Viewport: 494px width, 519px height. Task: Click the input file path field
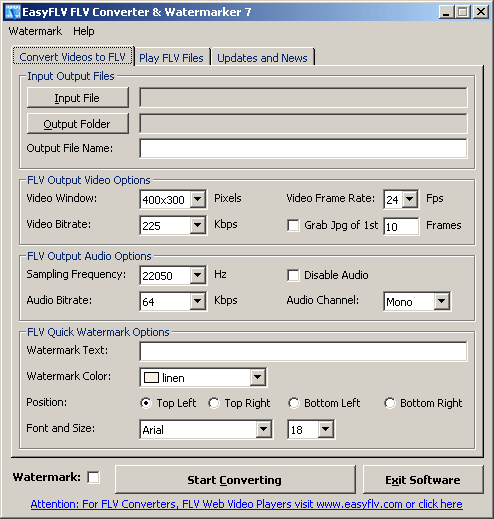[303, 98]
